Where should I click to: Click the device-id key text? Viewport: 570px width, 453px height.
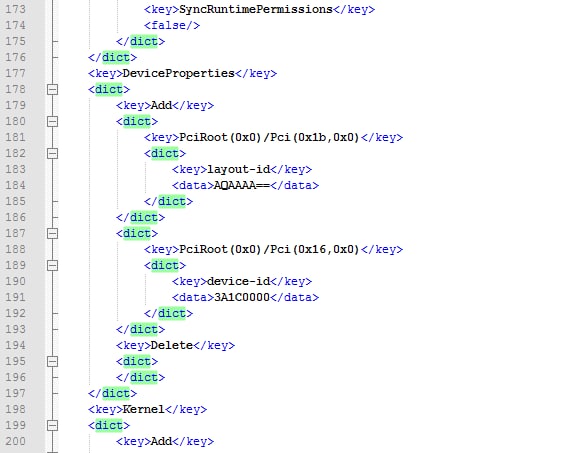pos(239,281)
